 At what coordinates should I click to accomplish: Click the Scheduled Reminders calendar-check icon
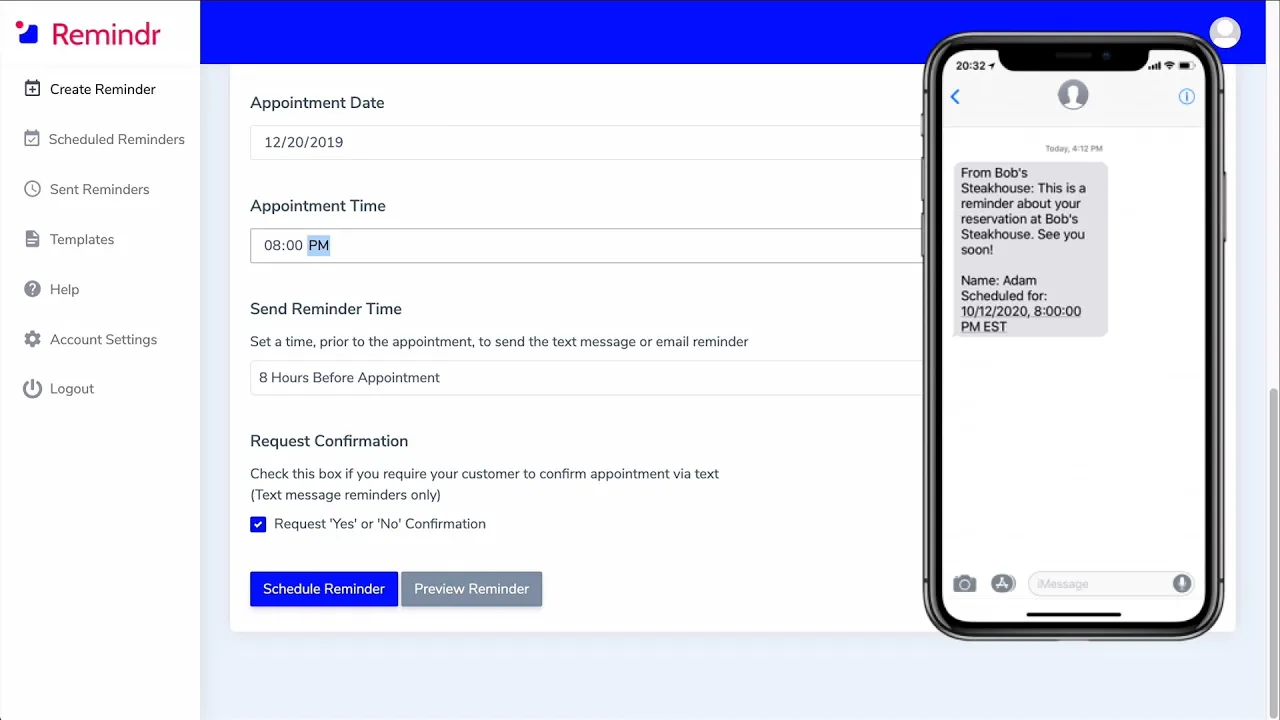tap(32, 139)
